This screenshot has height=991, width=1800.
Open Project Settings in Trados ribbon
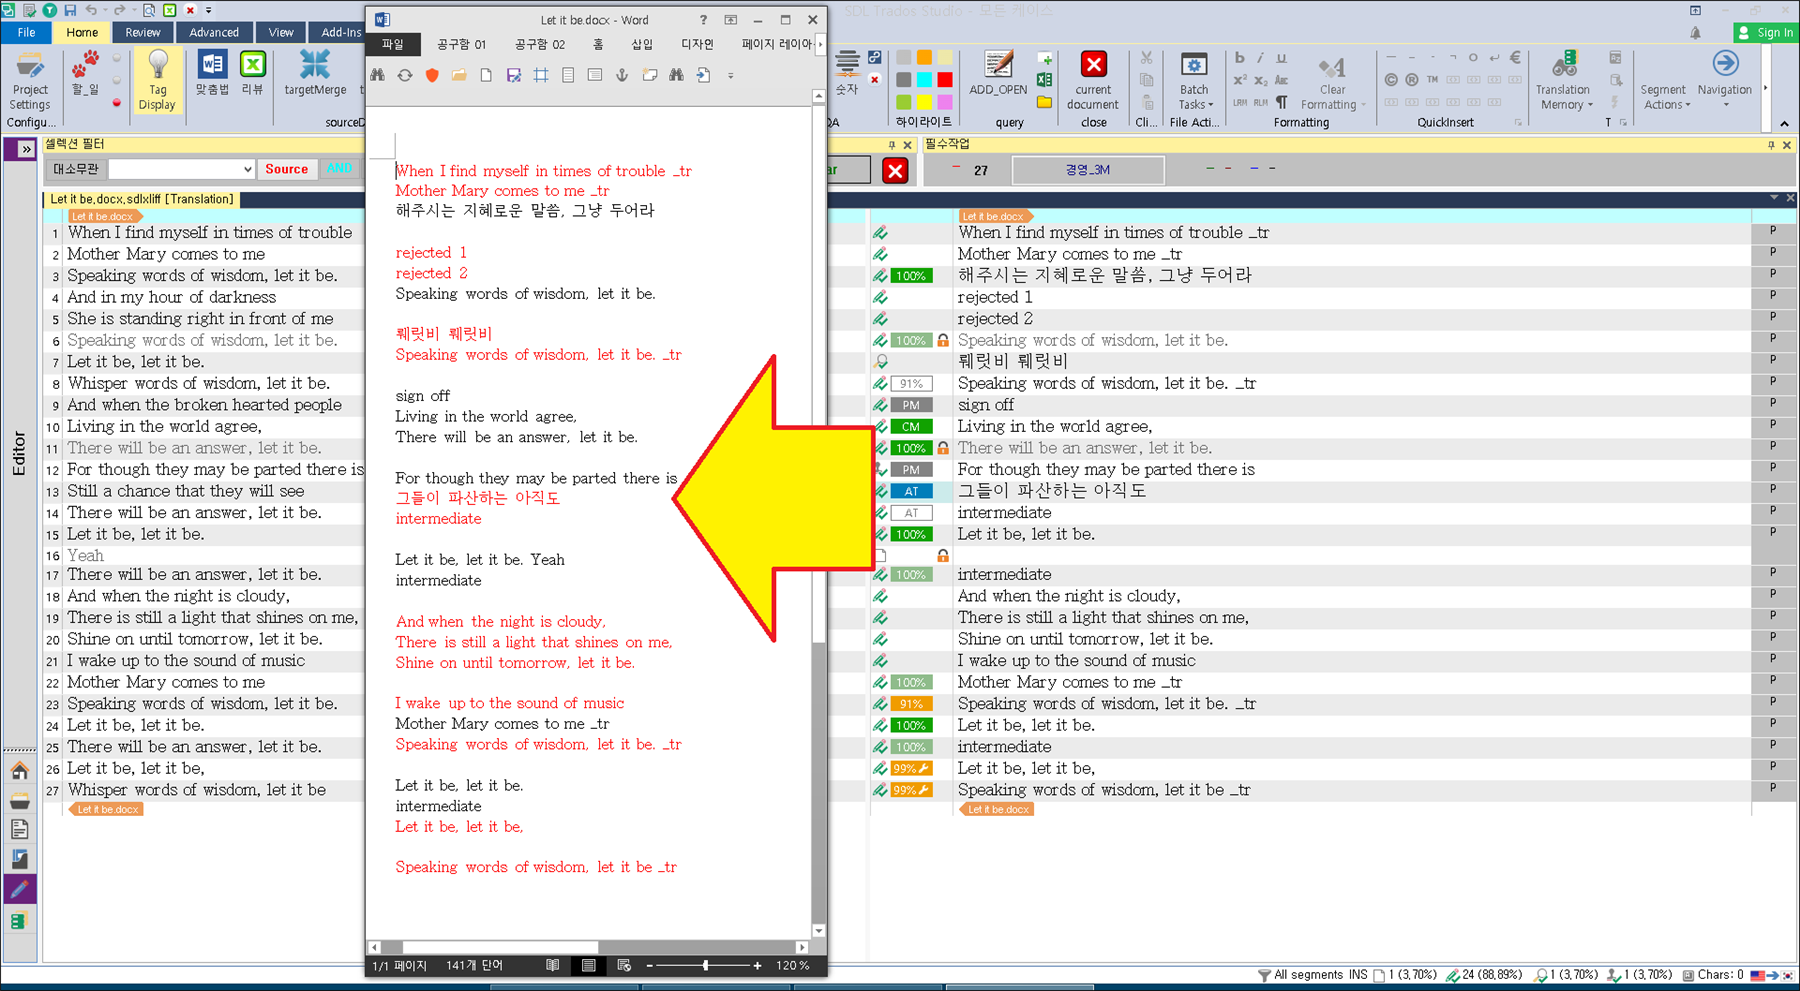click(30, 80)
